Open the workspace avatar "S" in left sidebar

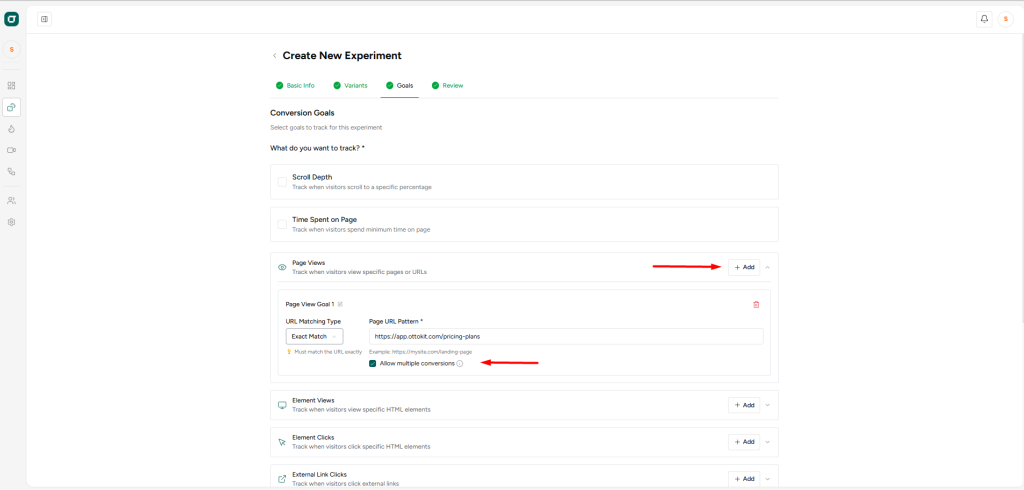(x=11, y=49)
